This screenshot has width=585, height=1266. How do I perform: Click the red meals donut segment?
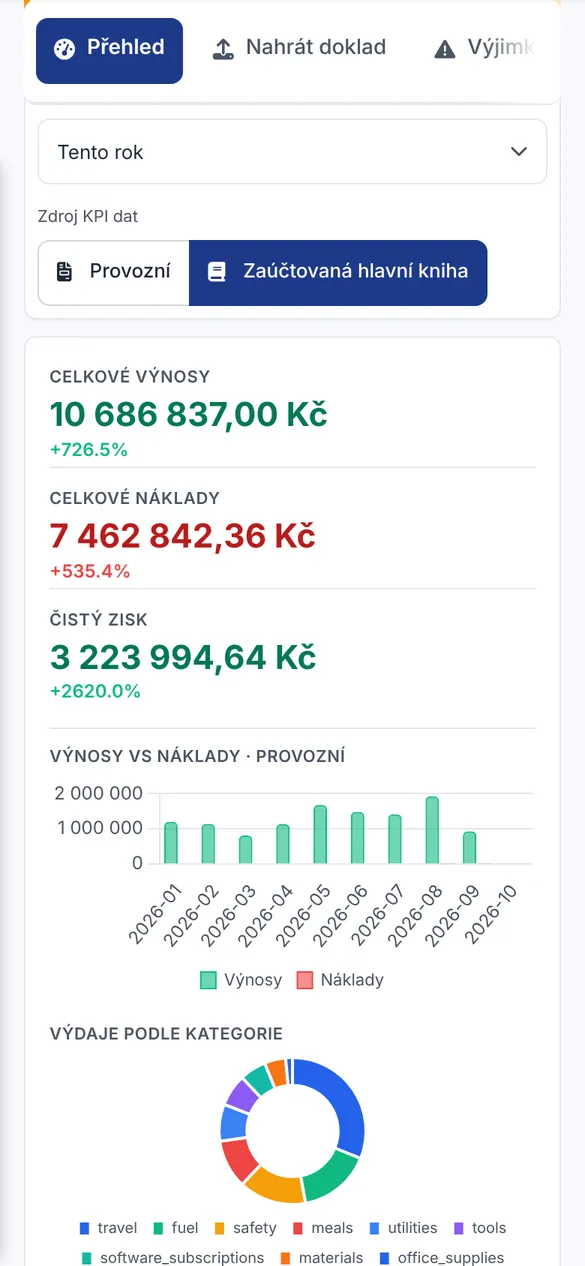tap(238, 1158)
